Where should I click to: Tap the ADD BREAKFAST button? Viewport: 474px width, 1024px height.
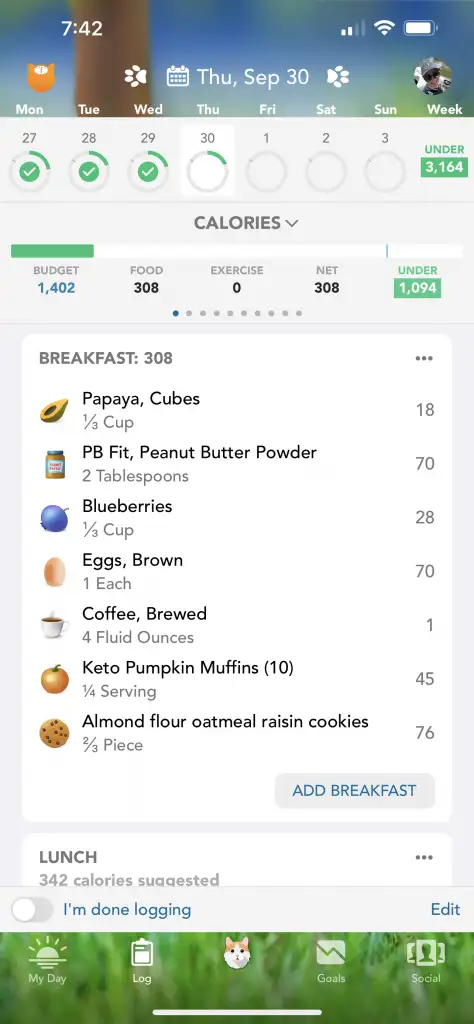click(355, 790)
